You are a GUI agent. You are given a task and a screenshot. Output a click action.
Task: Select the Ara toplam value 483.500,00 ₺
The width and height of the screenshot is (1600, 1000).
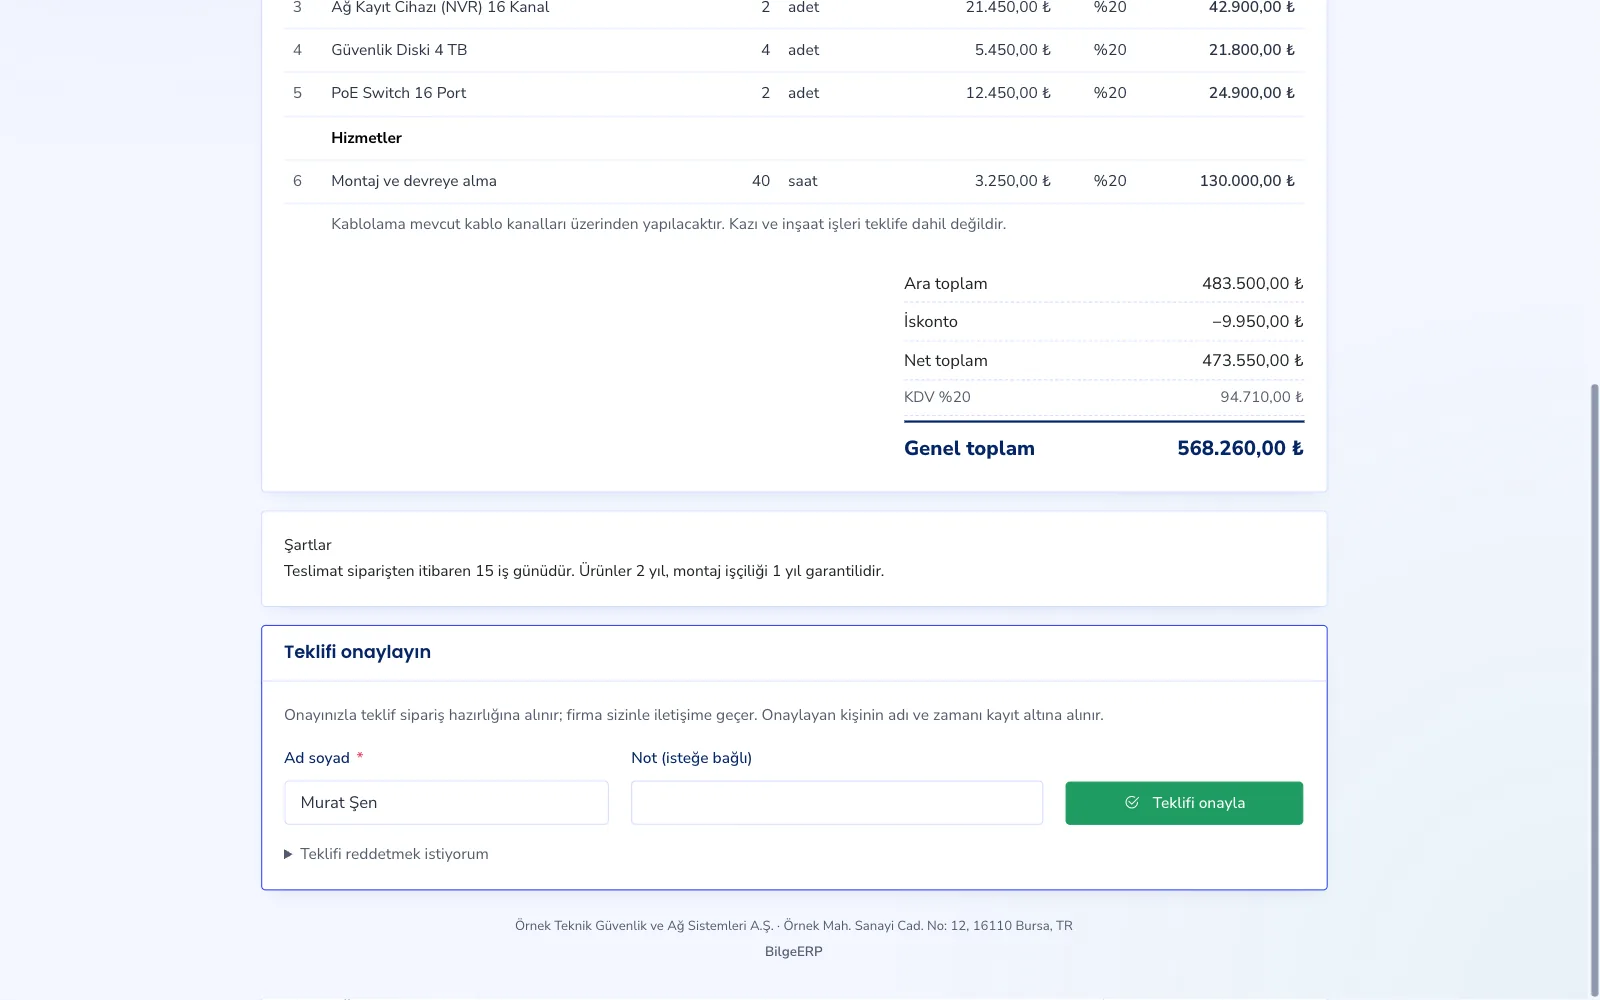click(1253, 283)
